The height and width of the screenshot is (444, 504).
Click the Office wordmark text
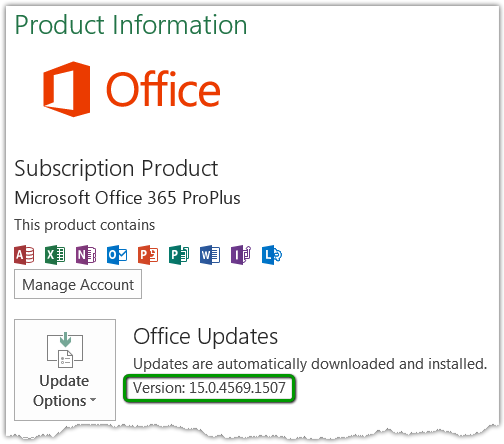[163, 89]
